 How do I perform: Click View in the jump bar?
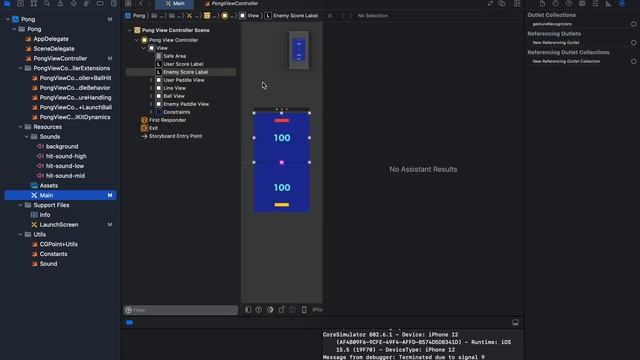(249, 16)
